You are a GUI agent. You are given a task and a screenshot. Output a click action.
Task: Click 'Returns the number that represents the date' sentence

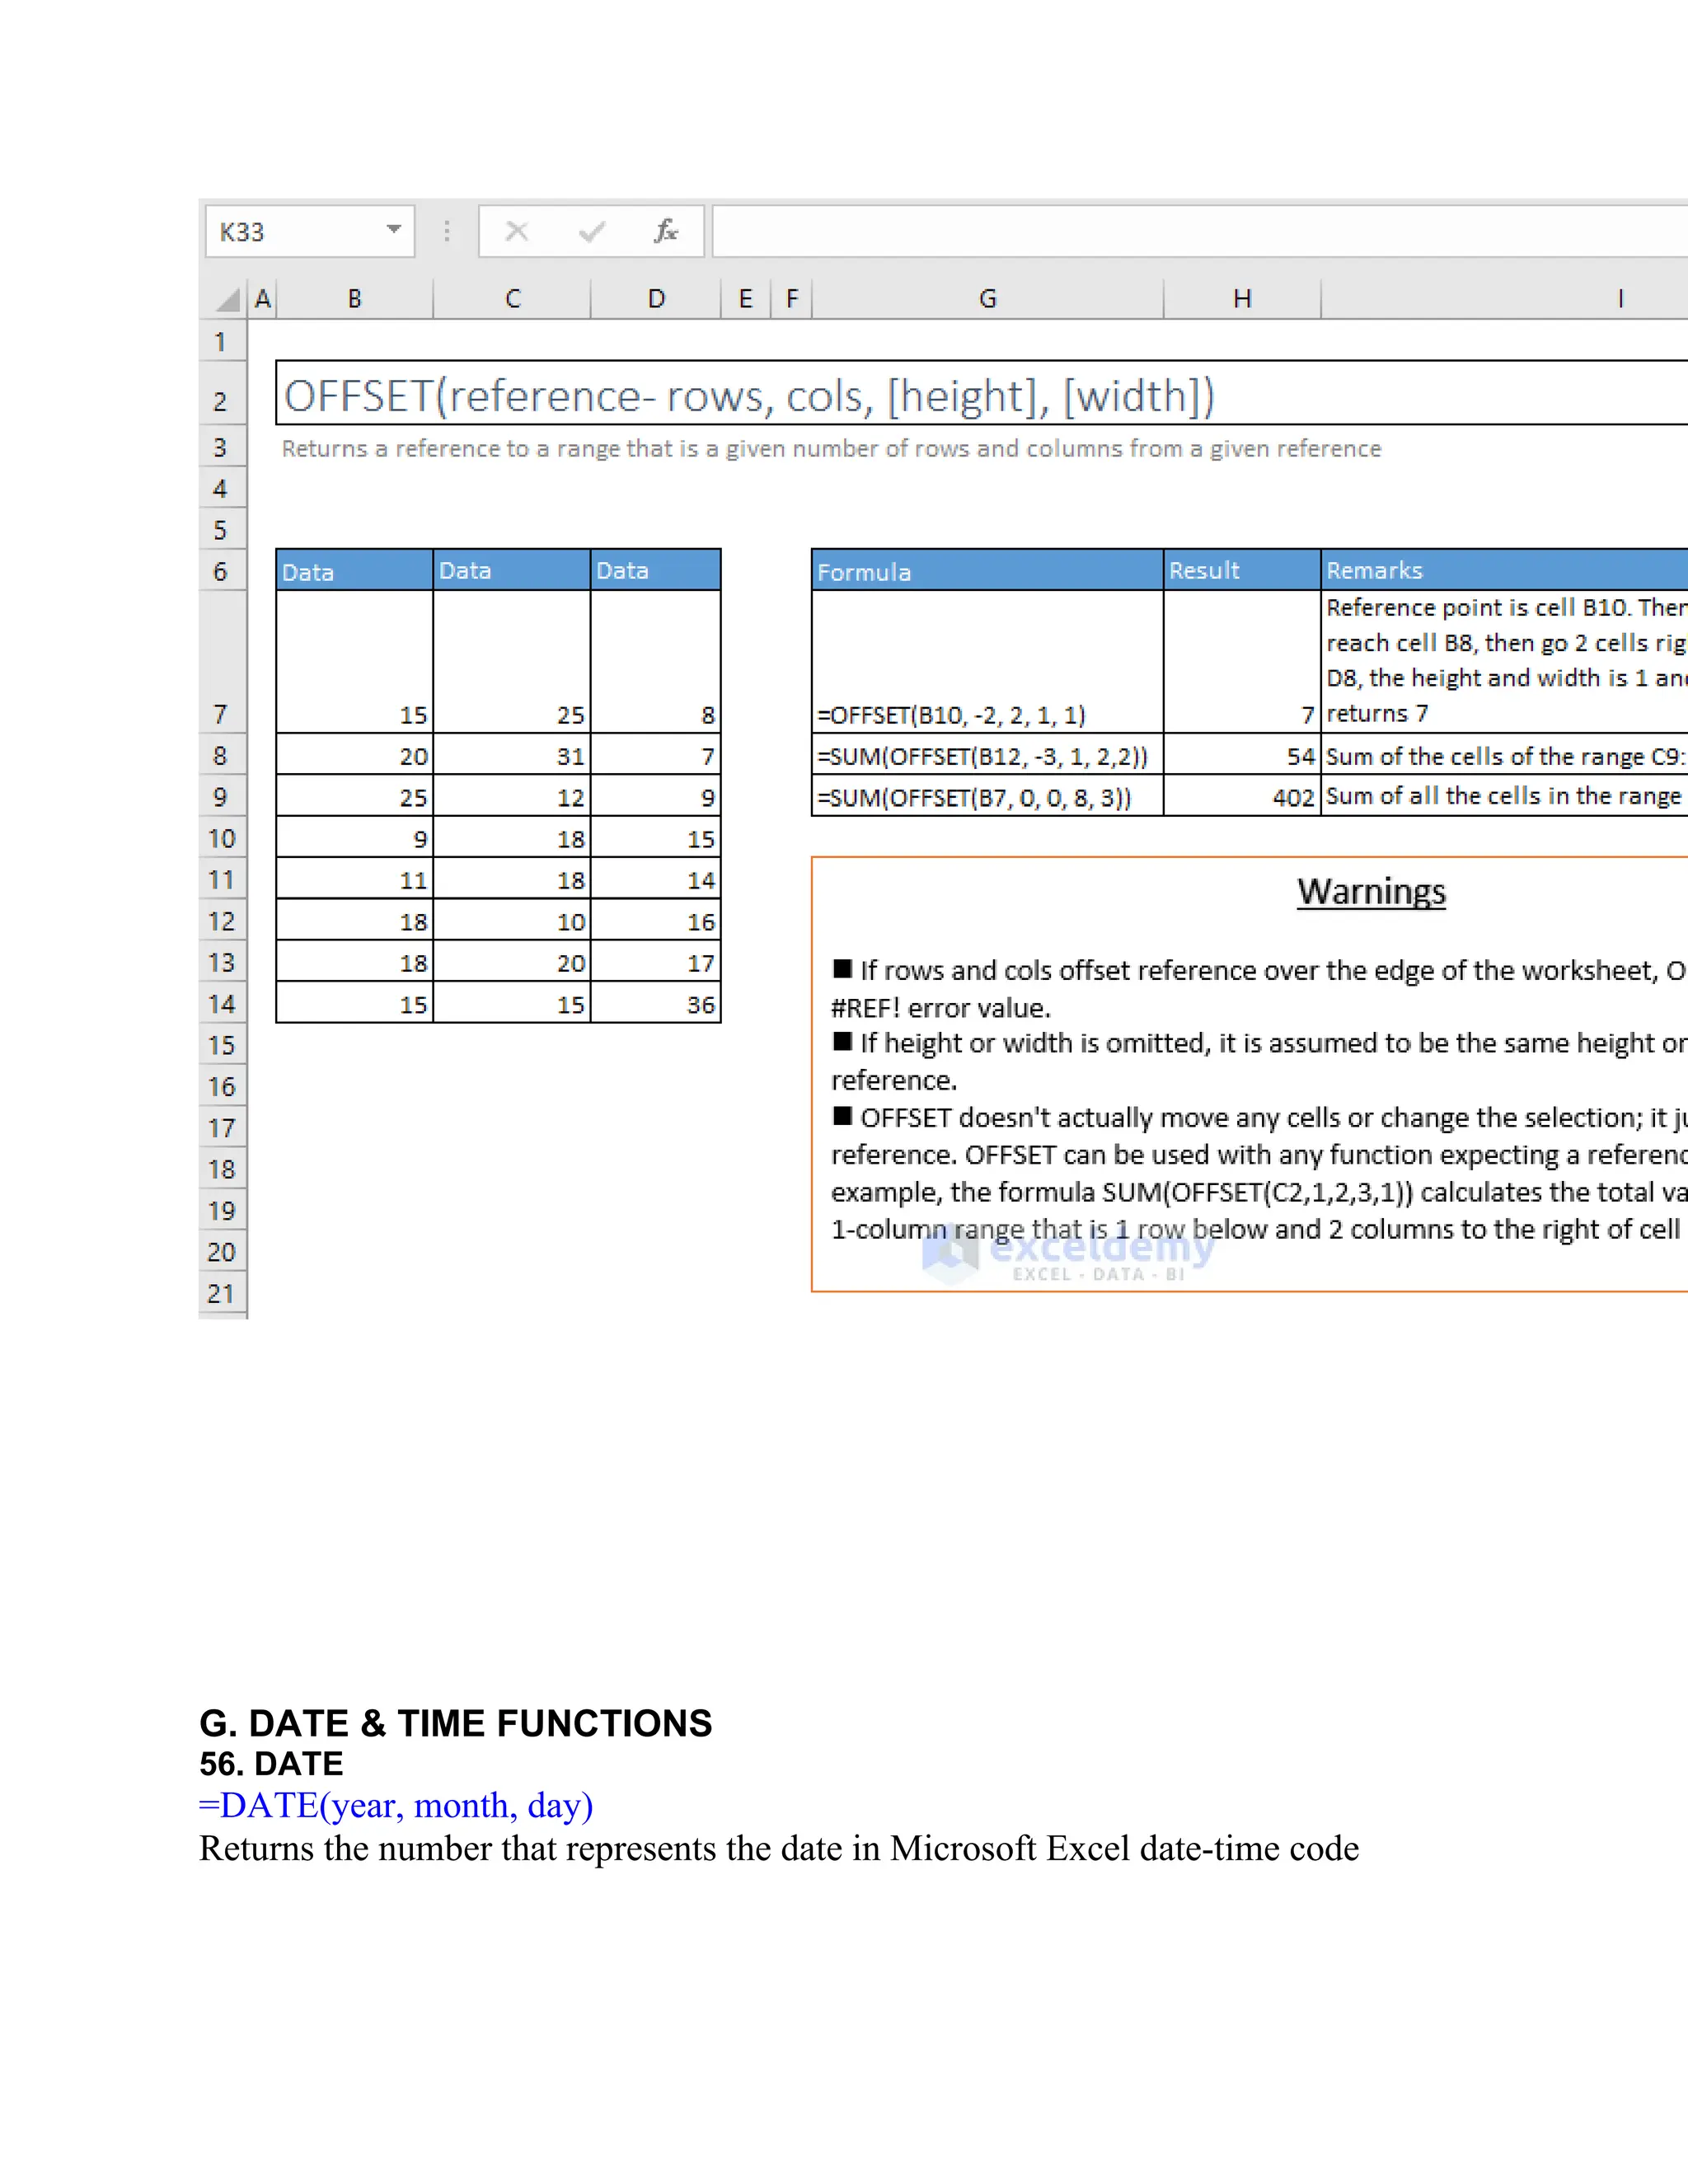point(779,1848)
